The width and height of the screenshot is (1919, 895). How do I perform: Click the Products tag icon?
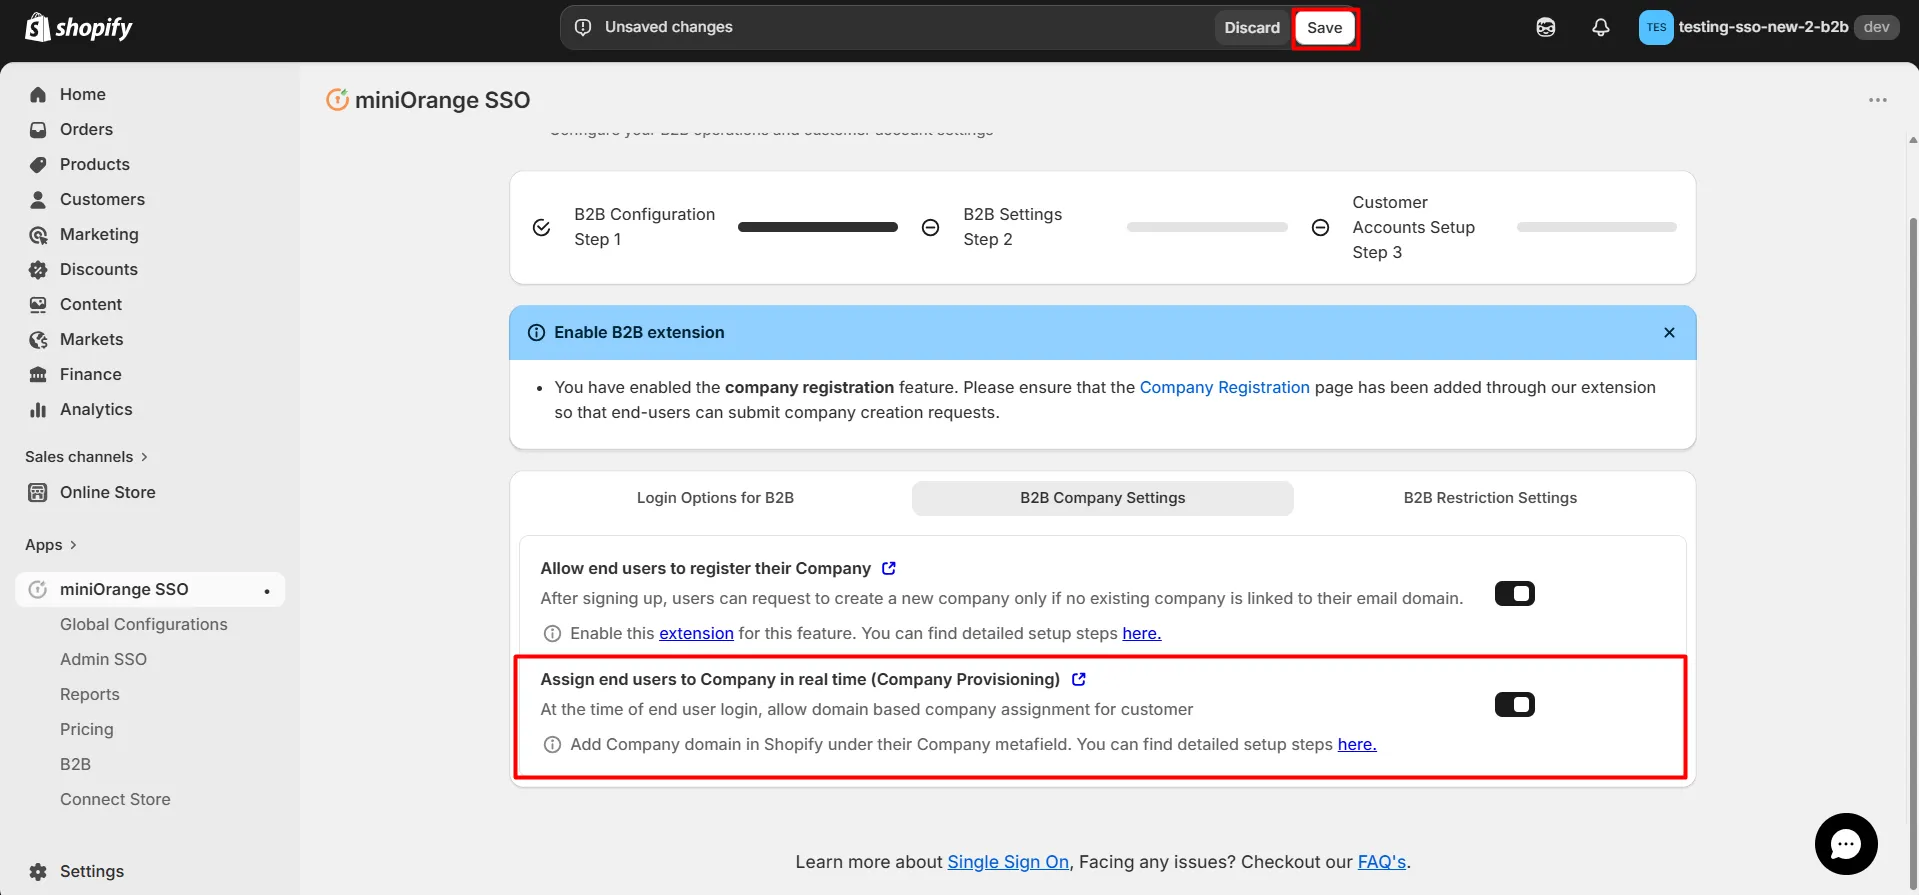point(38,164)
